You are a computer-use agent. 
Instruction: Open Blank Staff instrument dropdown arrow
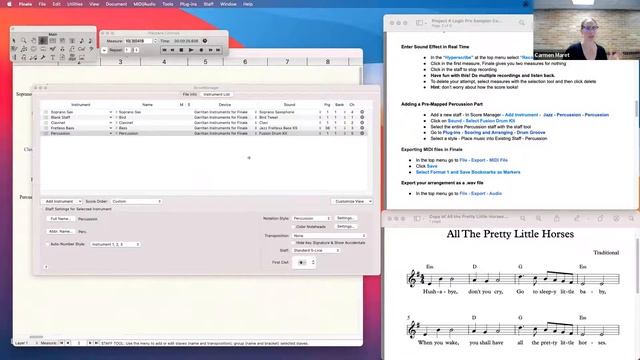click(111, 117)
